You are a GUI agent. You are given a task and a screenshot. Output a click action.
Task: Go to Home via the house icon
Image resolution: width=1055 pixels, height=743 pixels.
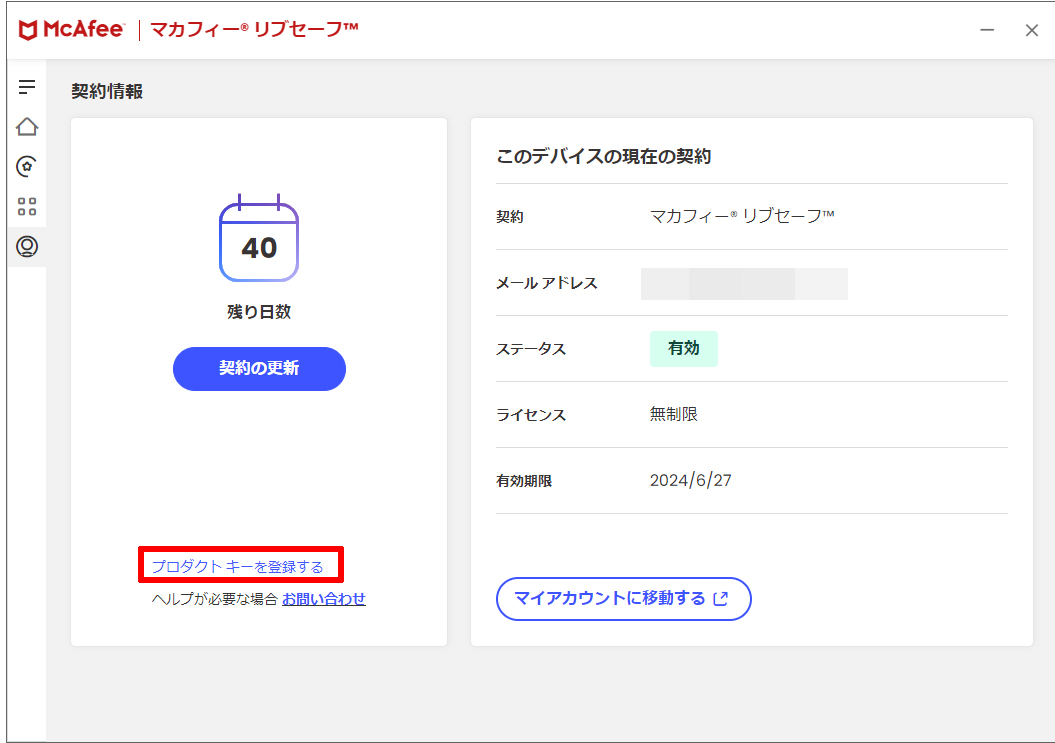coord(27,127)
